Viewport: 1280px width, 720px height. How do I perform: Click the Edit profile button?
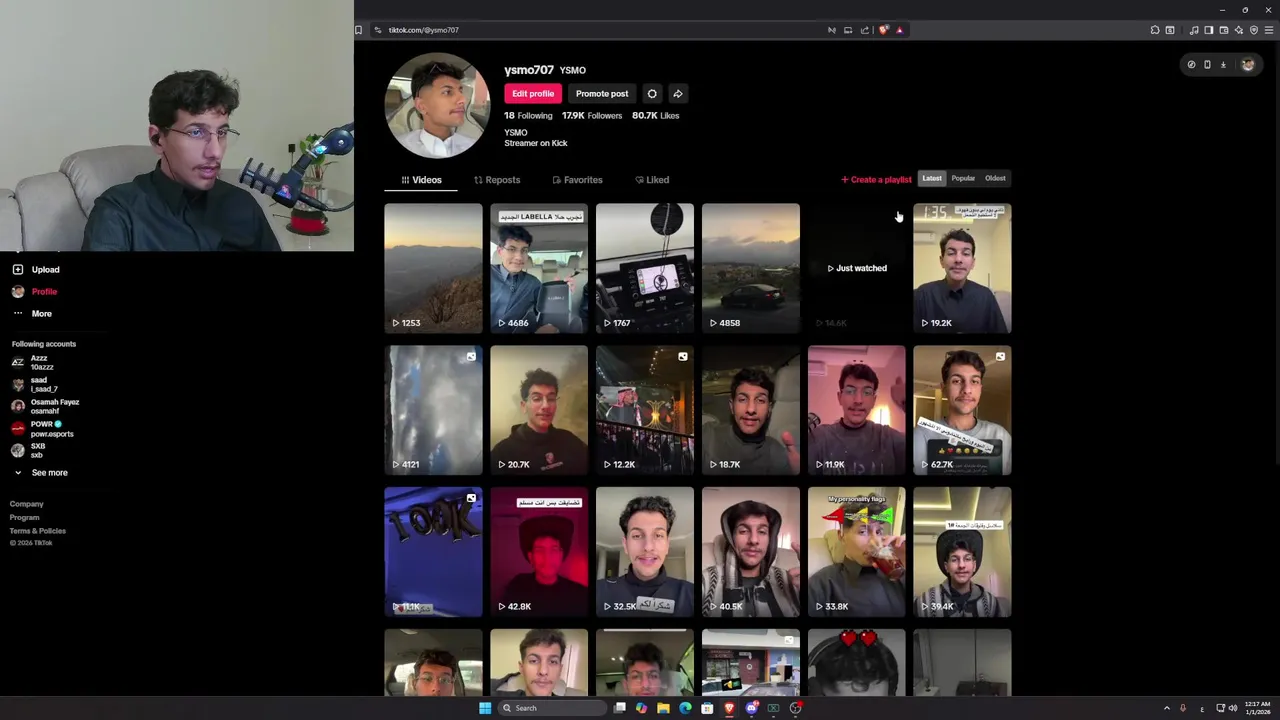tap(533, 94)
